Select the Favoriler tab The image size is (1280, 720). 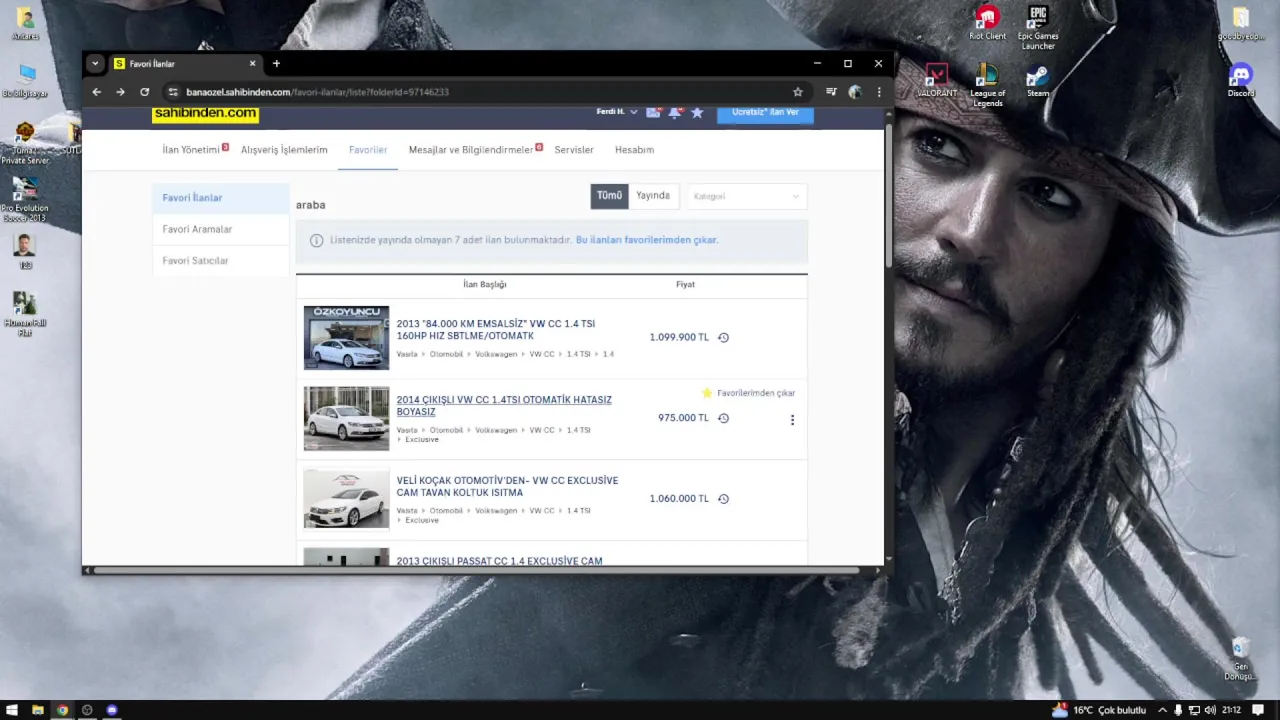(x=368, y=150)
